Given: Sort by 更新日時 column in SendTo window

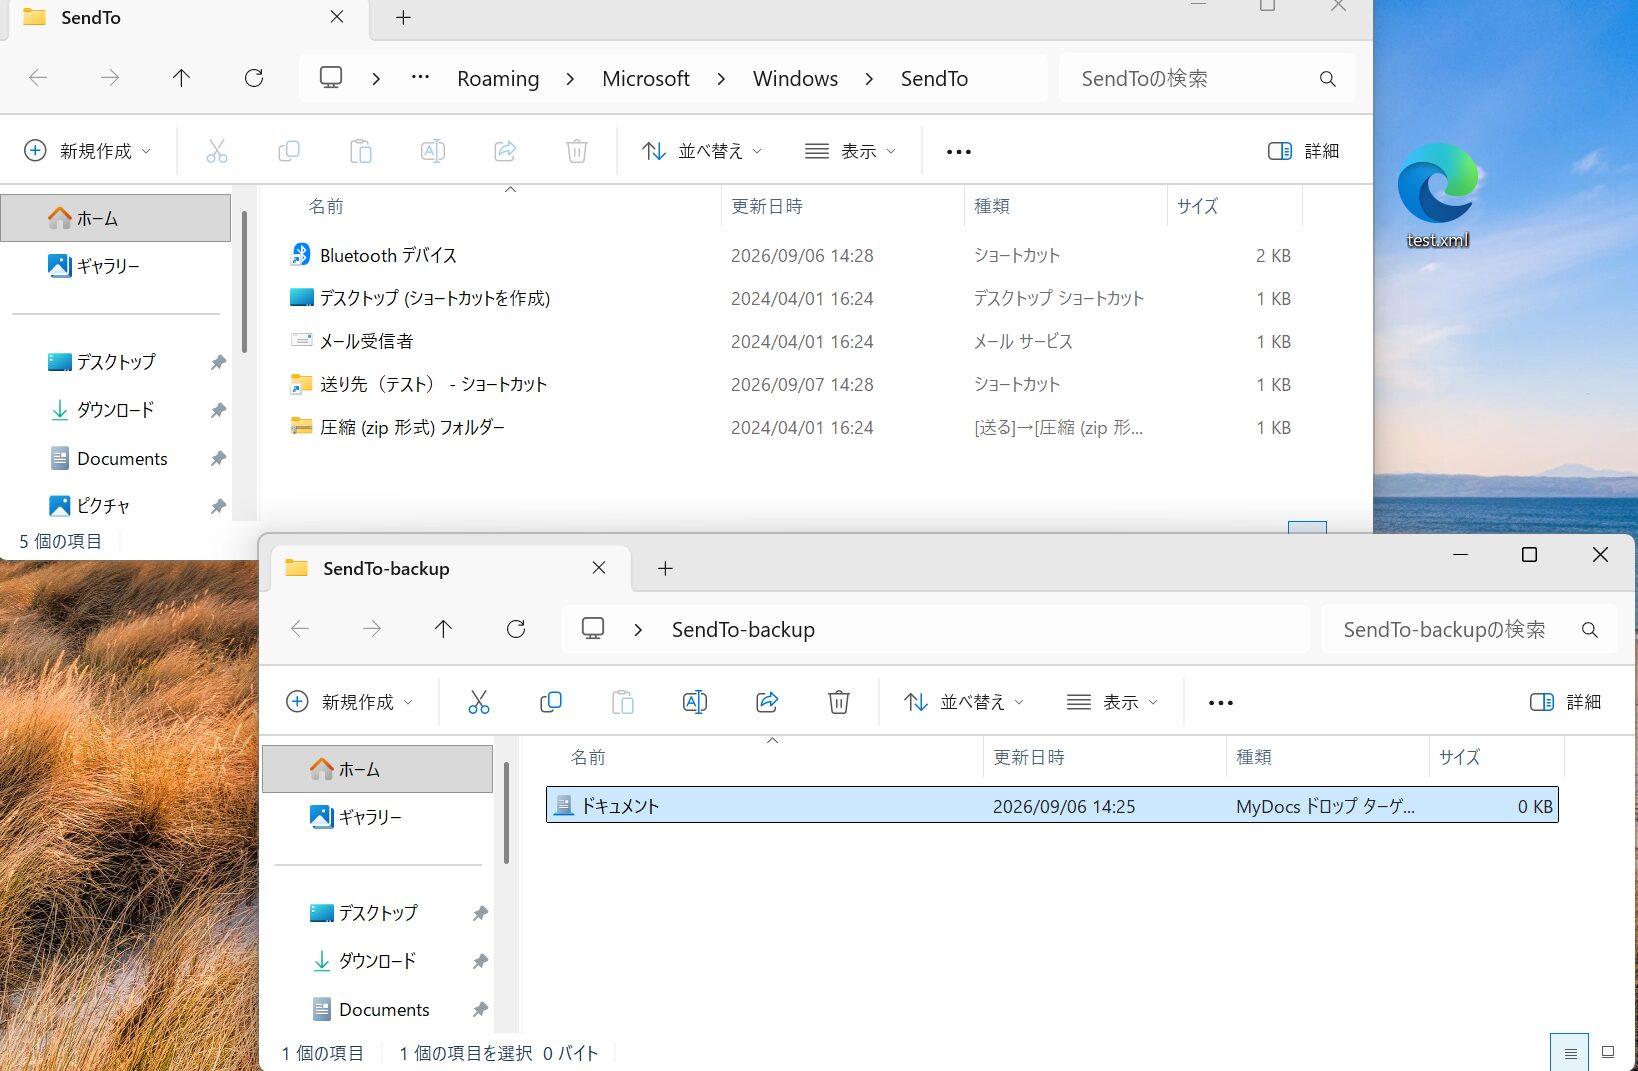Looking at the screenshot, I should pos(842,206).
